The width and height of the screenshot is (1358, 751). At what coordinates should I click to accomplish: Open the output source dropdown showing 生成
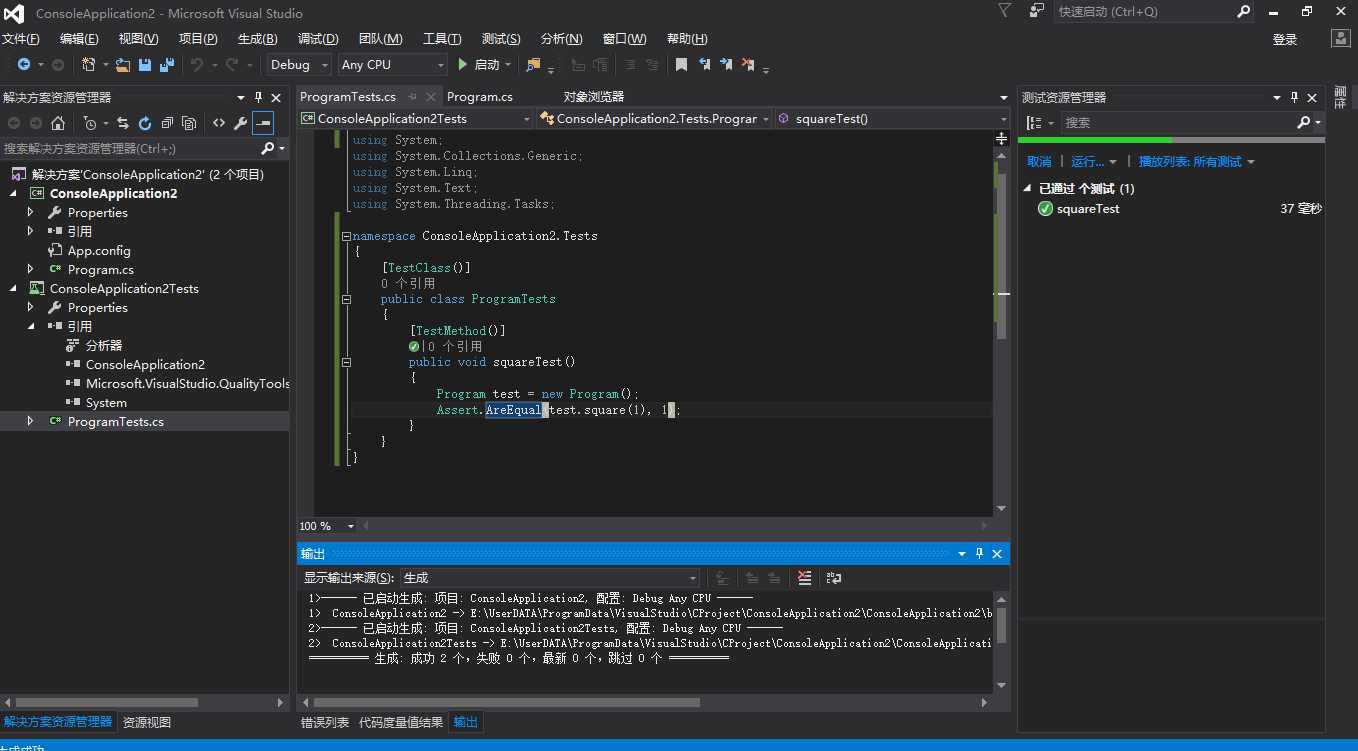coord(550,578)
